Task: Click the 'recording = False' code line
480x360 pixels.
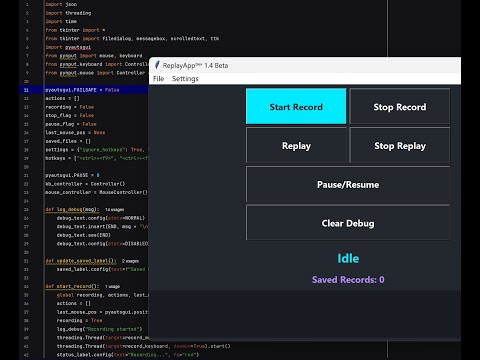Action: coord(70,107)
